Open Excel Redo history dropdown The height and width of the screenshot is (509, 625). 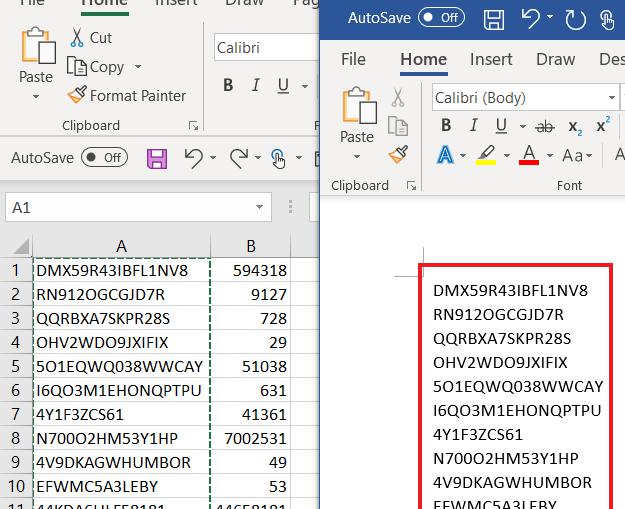[258, 158]
